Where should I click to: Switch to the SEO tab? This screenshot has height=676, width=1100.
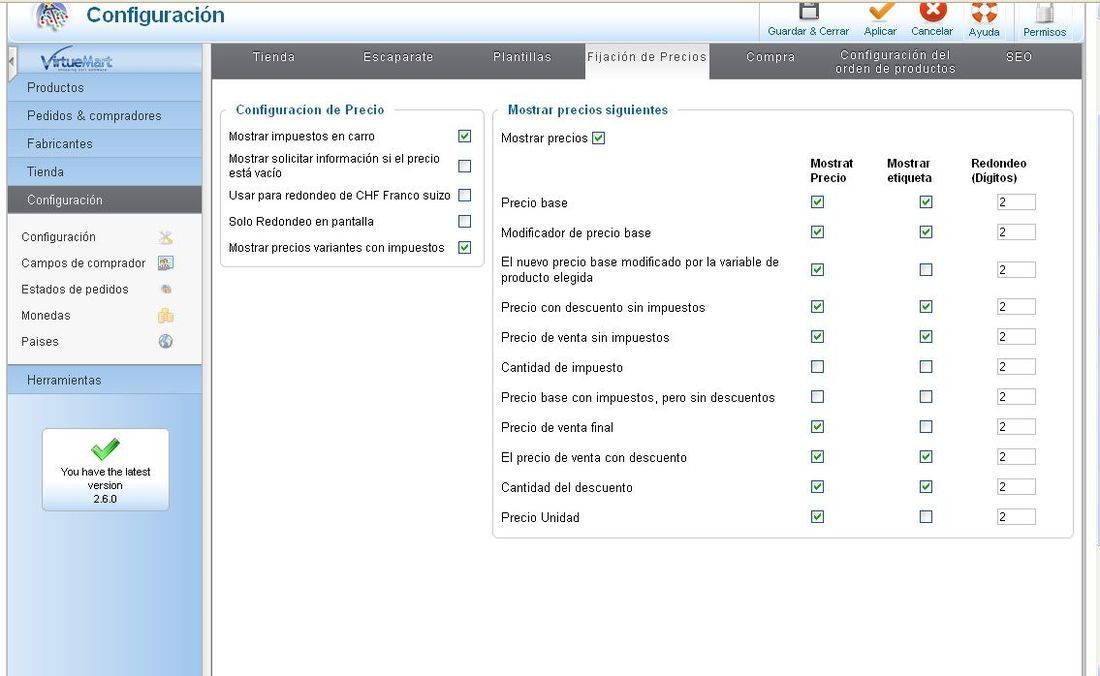click(x=1019, y=57)
